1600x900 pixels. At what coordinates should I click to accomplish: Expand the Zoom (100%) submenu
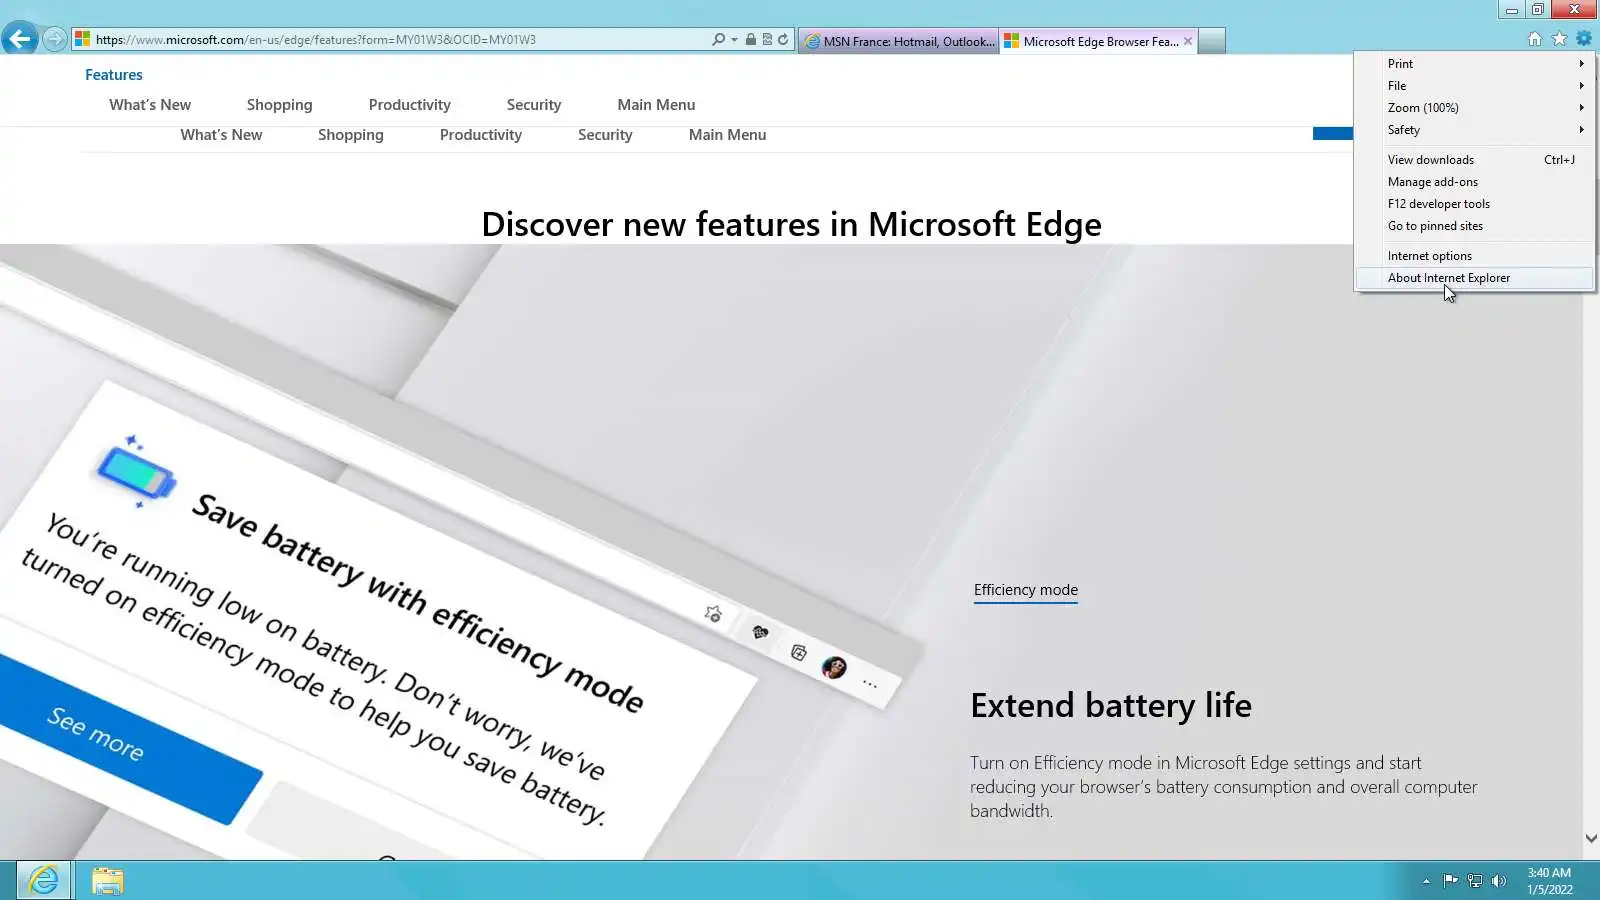(1474, 108)
